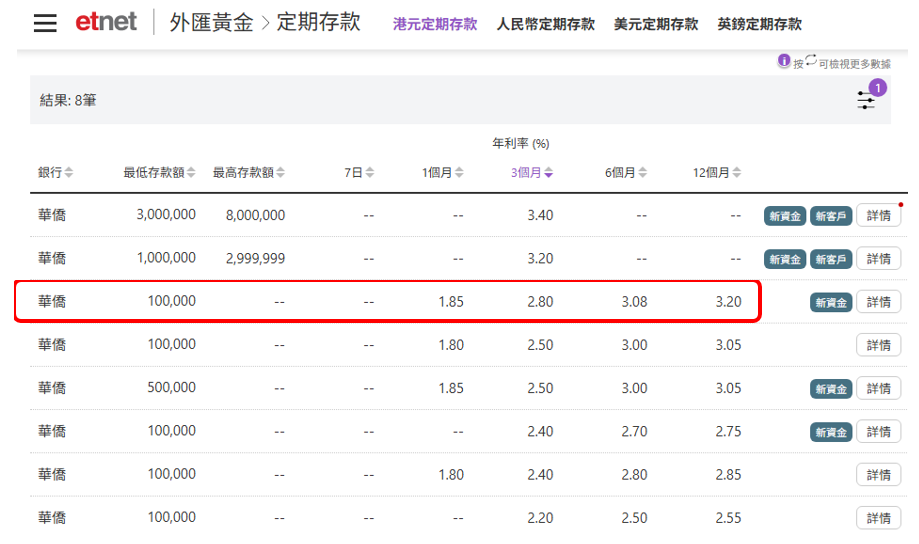Viewport: 919px width, 544px height.
Task: Open 詳情 for the 1.80, 2.50 row
Action: (x=879, y=345)
